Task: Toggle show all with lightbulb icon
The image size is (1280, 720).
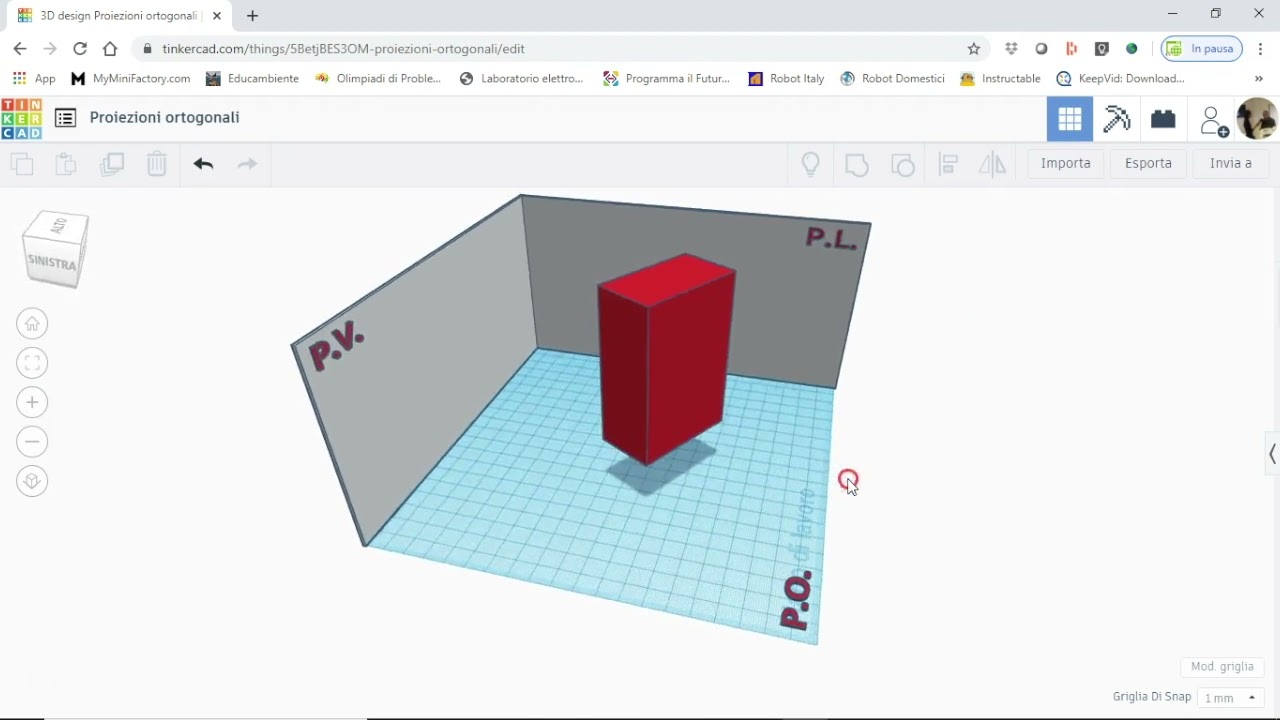Action: 811,164
